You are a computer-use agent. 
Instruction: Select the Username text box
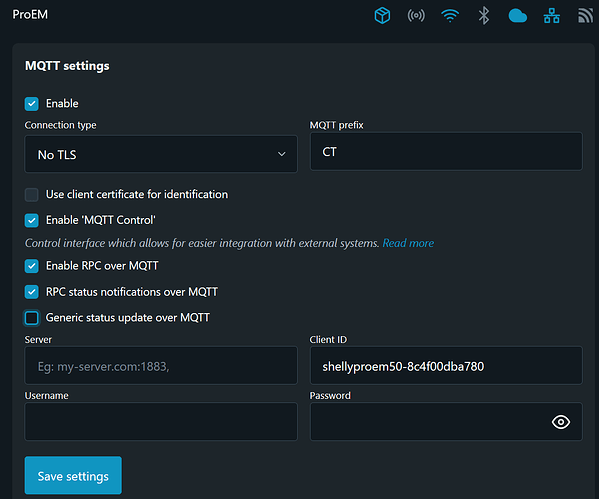click(x=161, y=421)
